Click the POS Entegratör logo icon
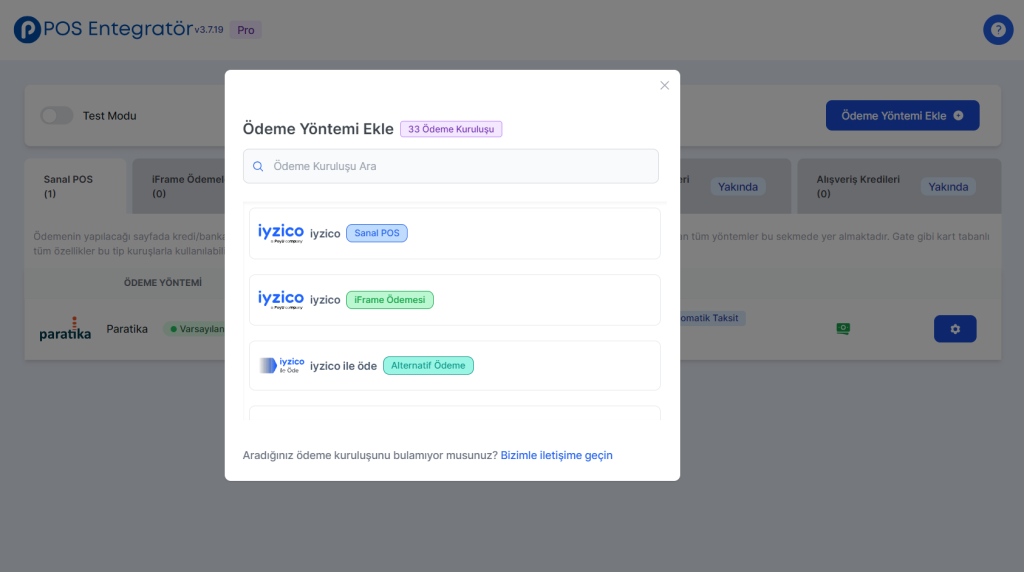The image size is (1024, 572). click(27, 30)
